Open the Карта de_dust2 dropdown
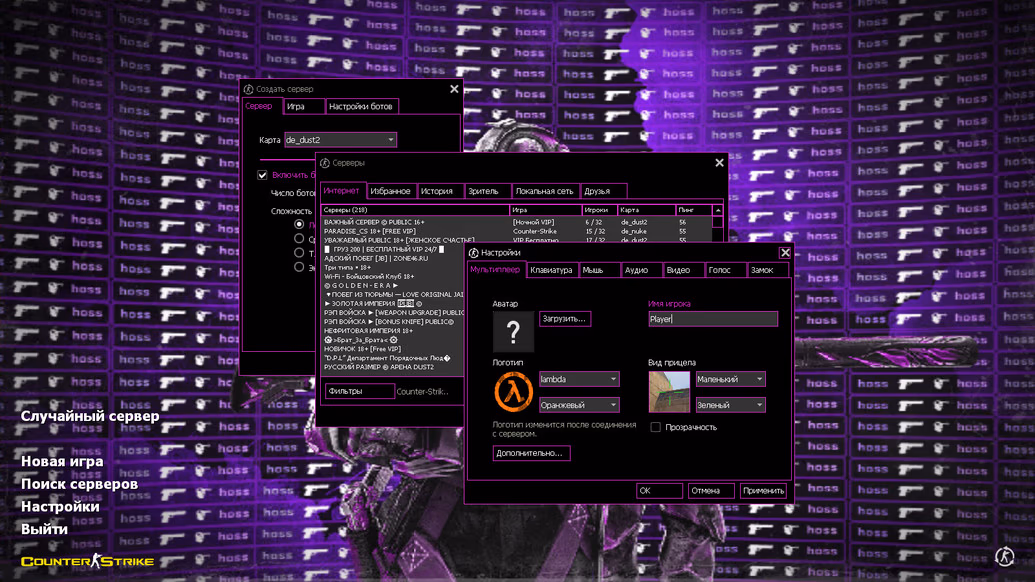 (340, 140)
